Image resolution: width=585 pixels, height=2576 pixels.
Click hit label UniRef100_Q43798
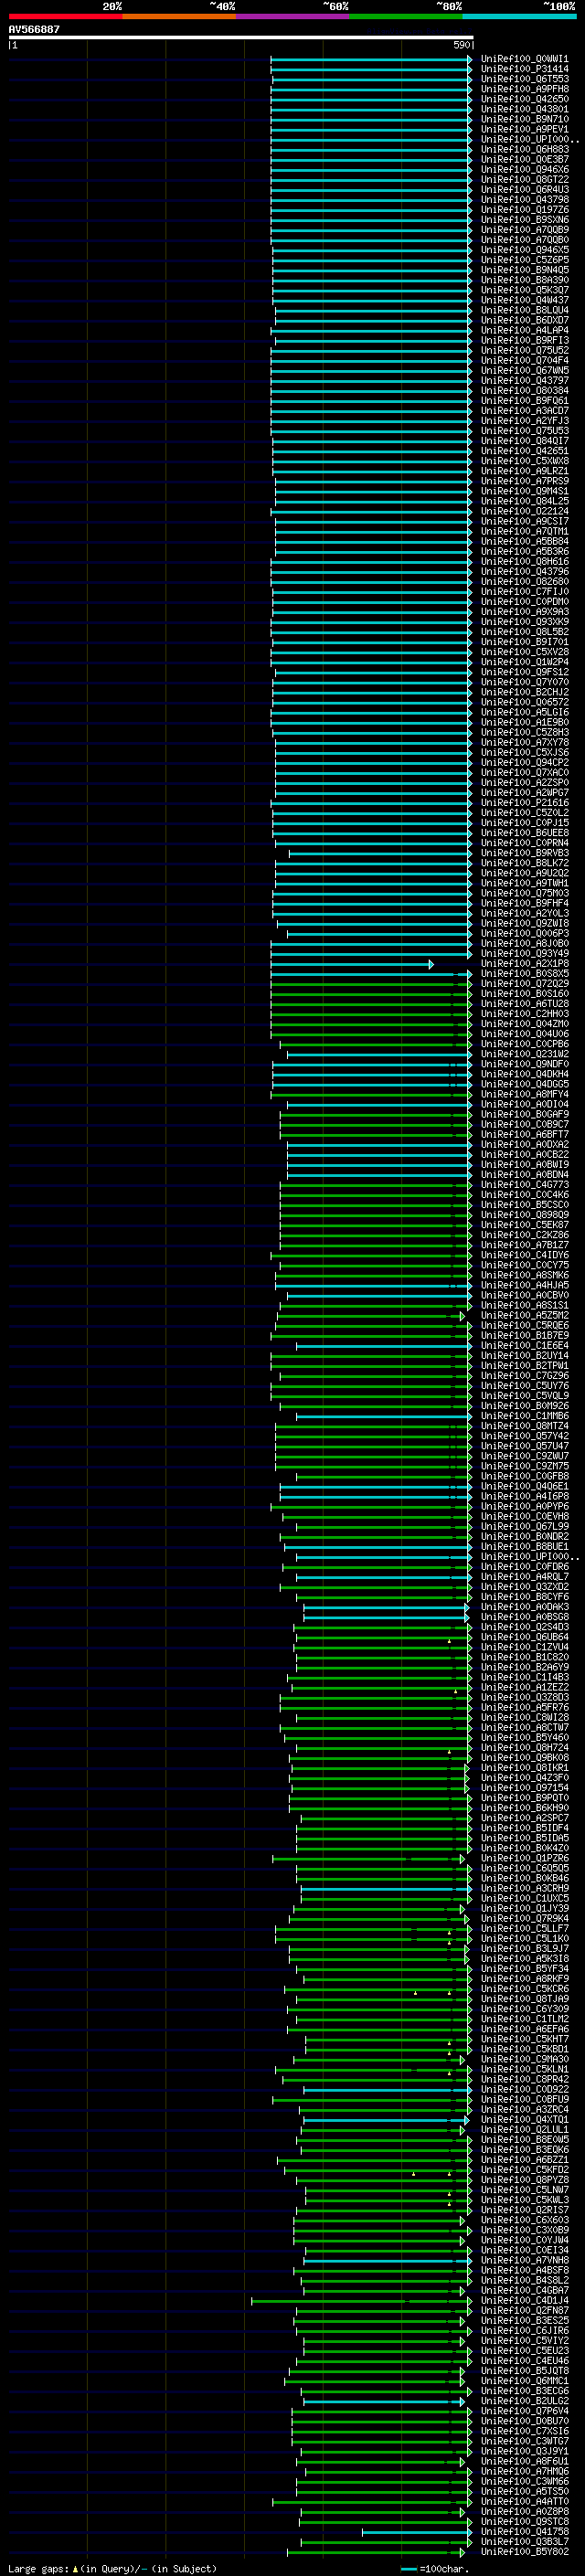click(524, 199)
